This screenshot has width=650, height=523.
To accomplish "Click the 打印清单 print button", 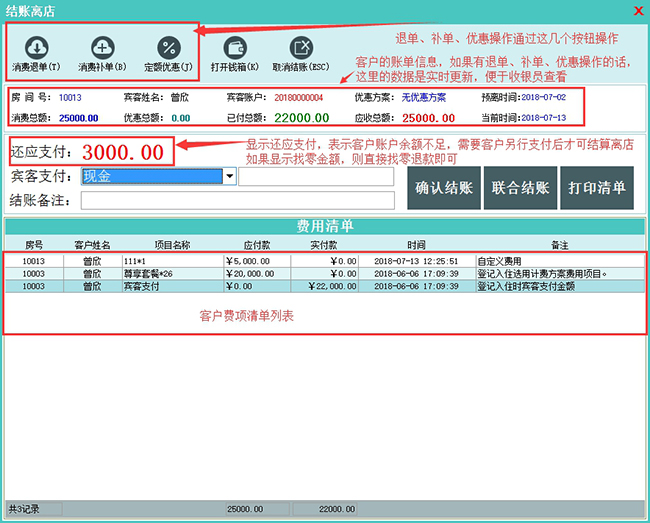I will pyautogui.click(x=597, y=187).
